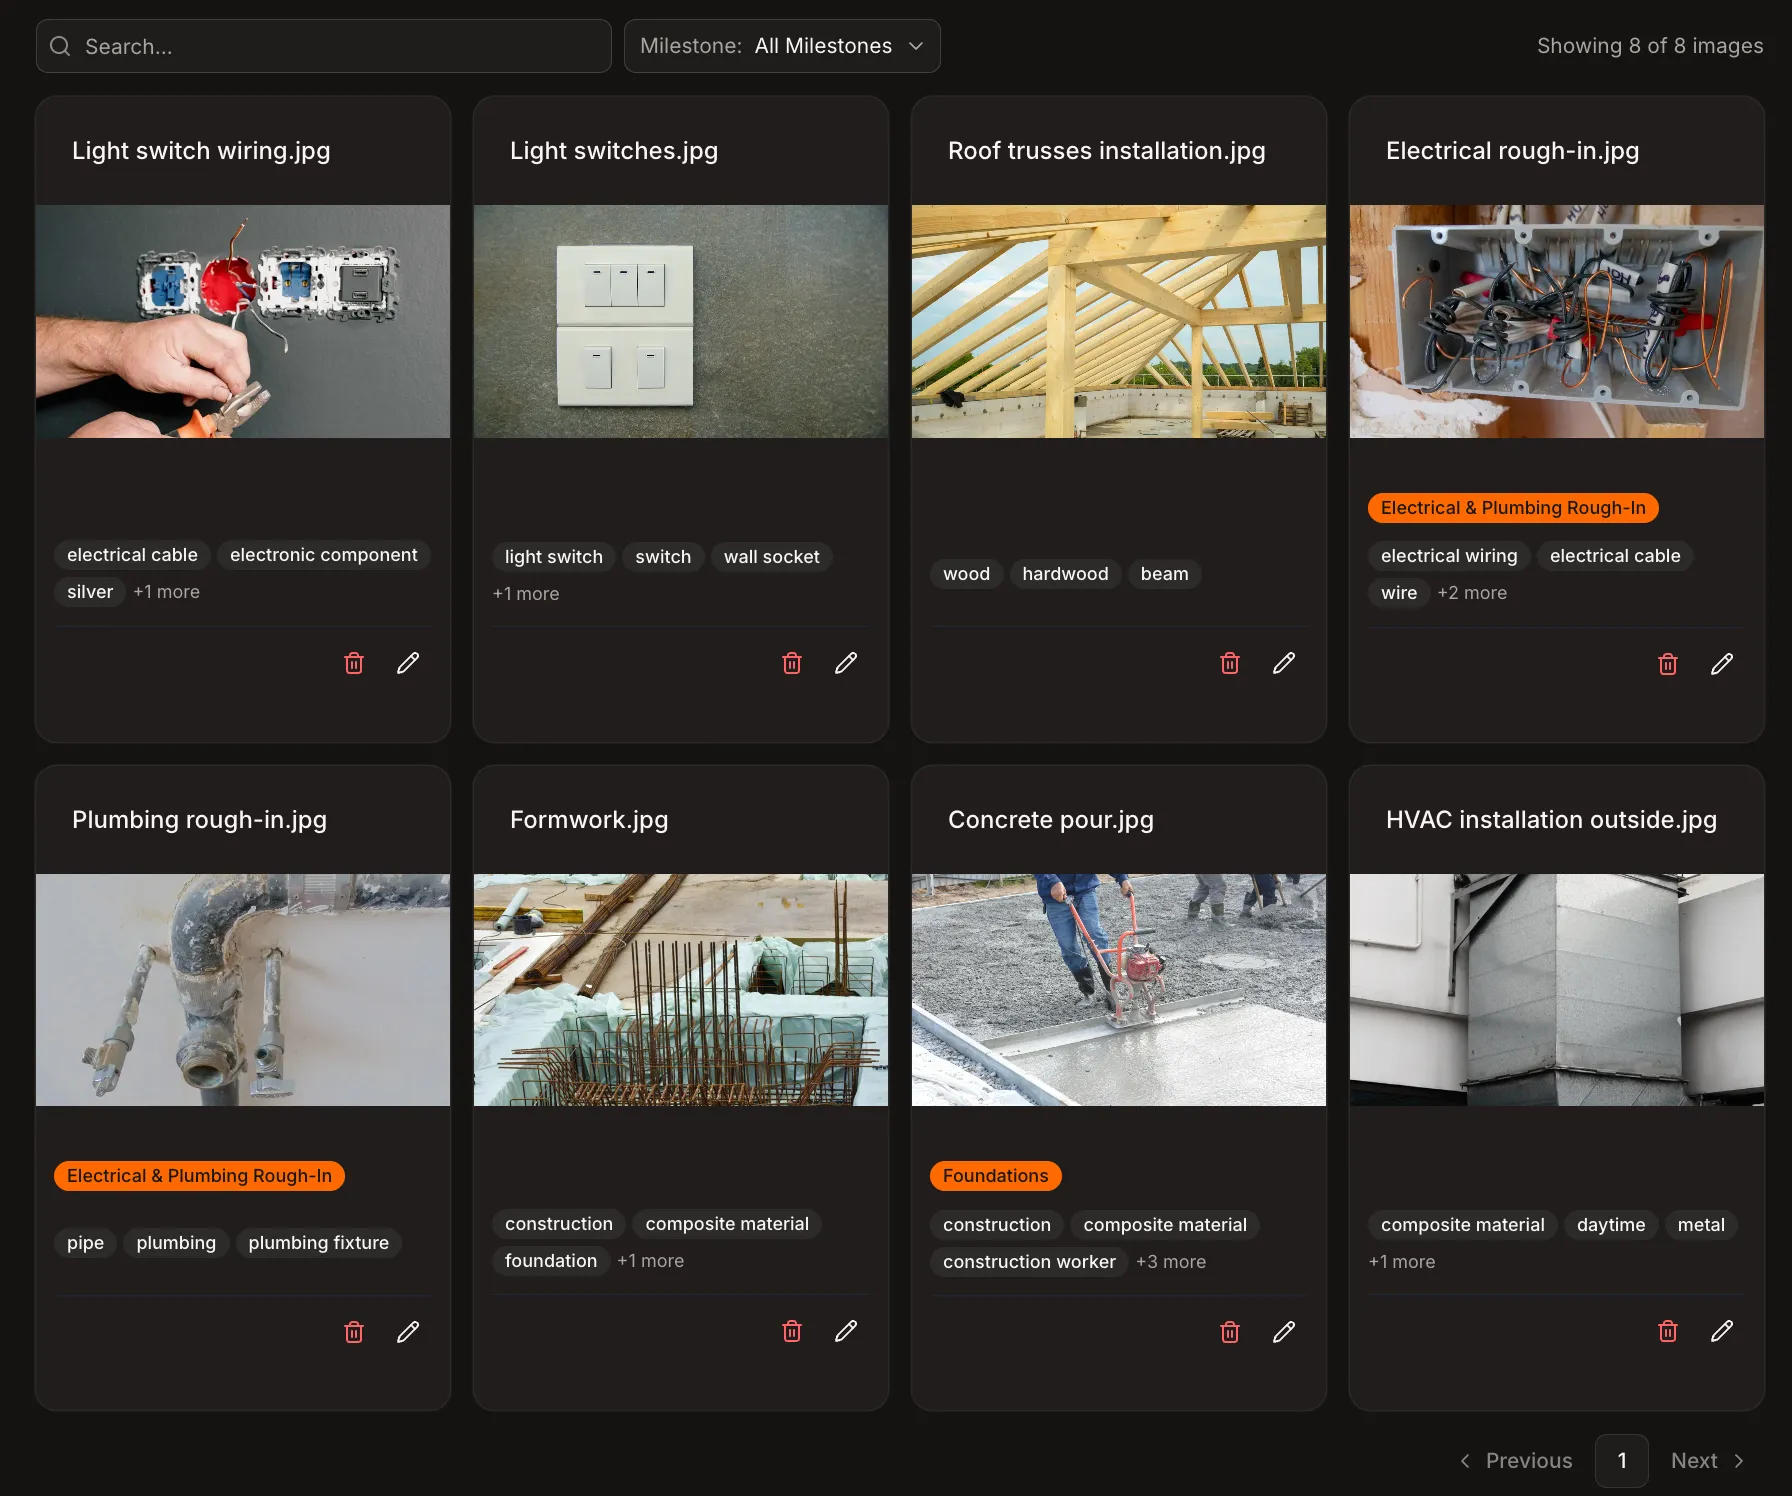The width and height of the screenshot is (1792, 1496).
Task: Edit Light switches.jpg with pencil icon
Action: pyautogui.click(x=846, y=663)
